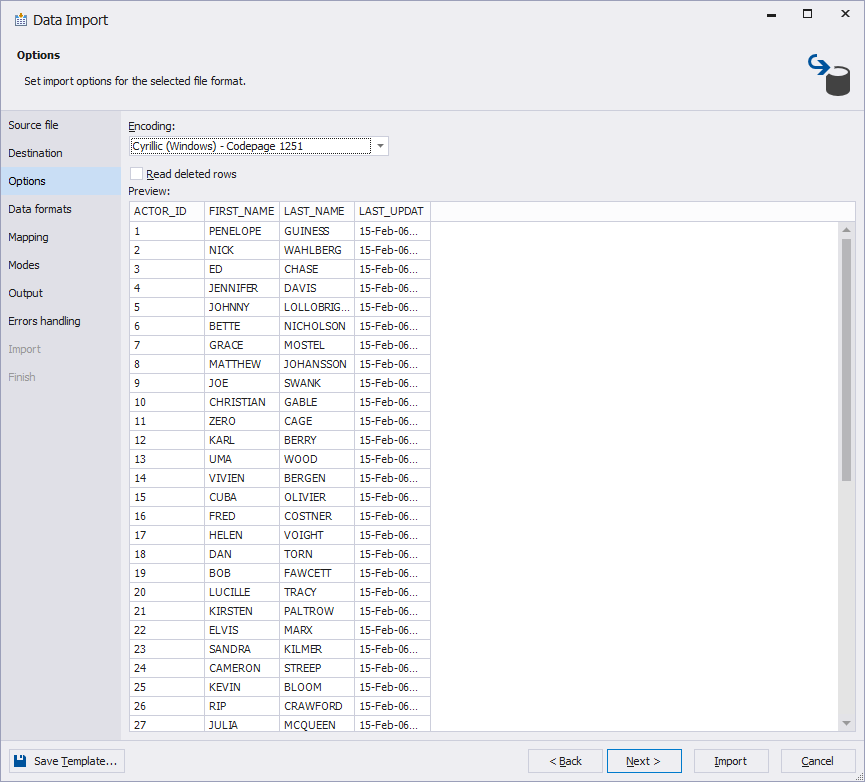Open the Encoding dropdown arrow
Screen dimensions: 865x782
380,146
